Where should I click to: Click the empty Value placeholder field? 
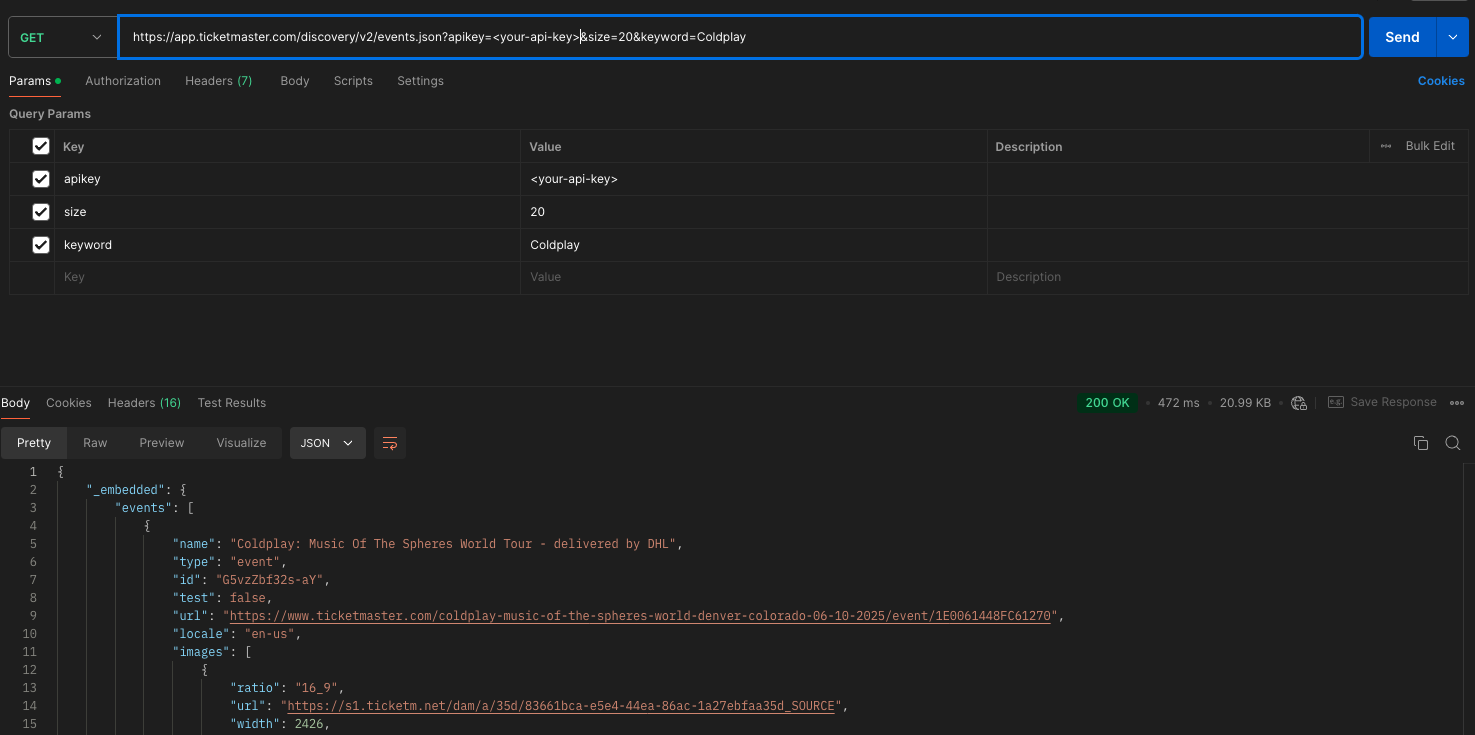point(753,277)
